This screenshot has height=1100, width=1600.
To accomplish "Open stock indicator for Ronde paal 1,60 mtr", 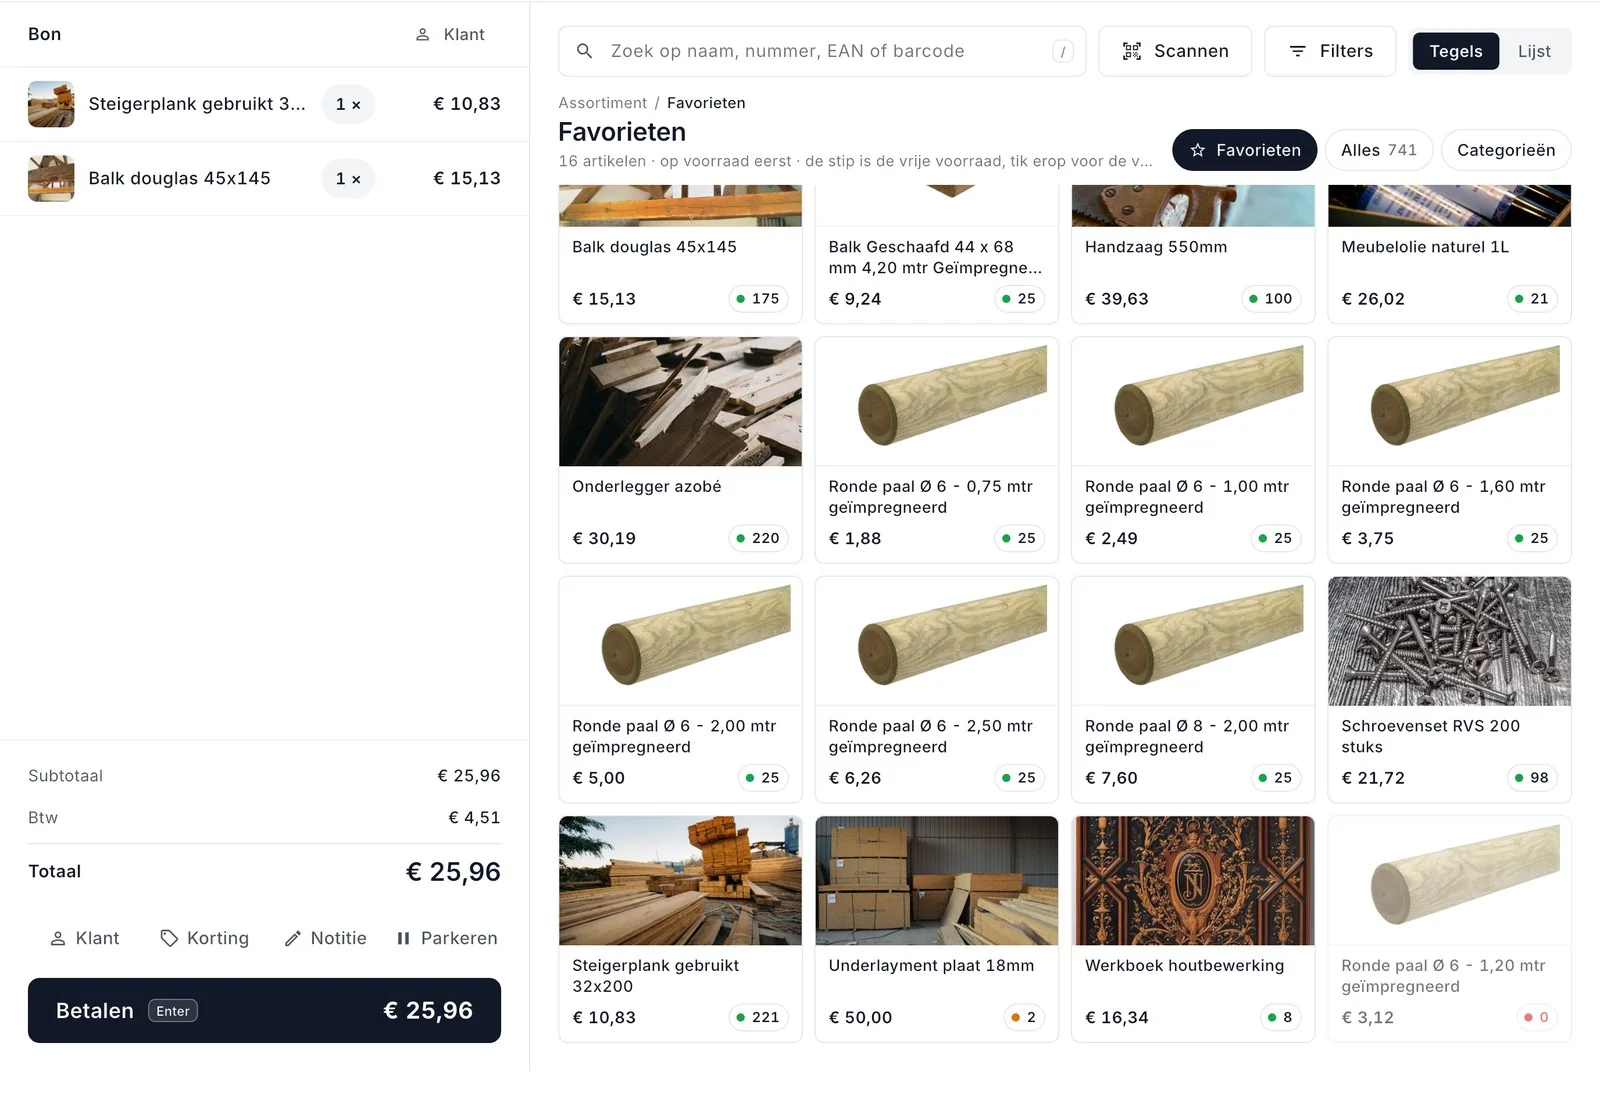I will (1532, 538).
